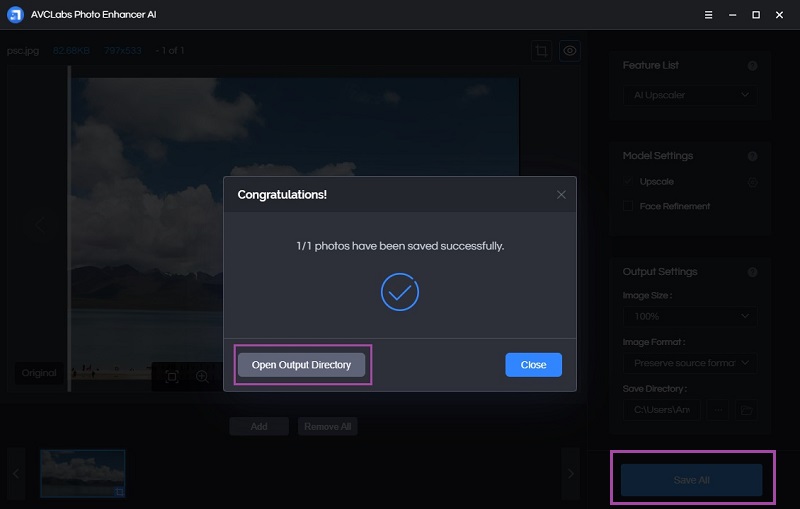
Task: Enable the Face Refinement checkbox
Action: coord(628,206)
